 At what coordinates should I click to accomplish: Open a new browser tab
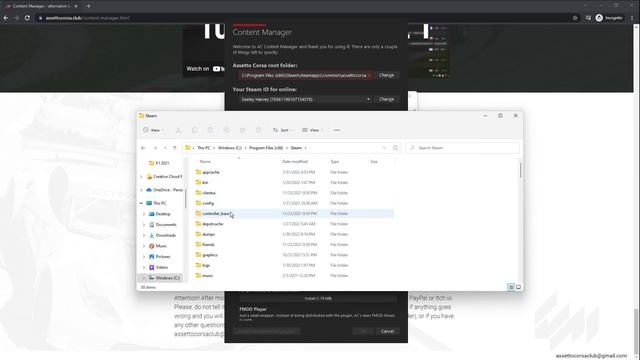pos(88,6)
